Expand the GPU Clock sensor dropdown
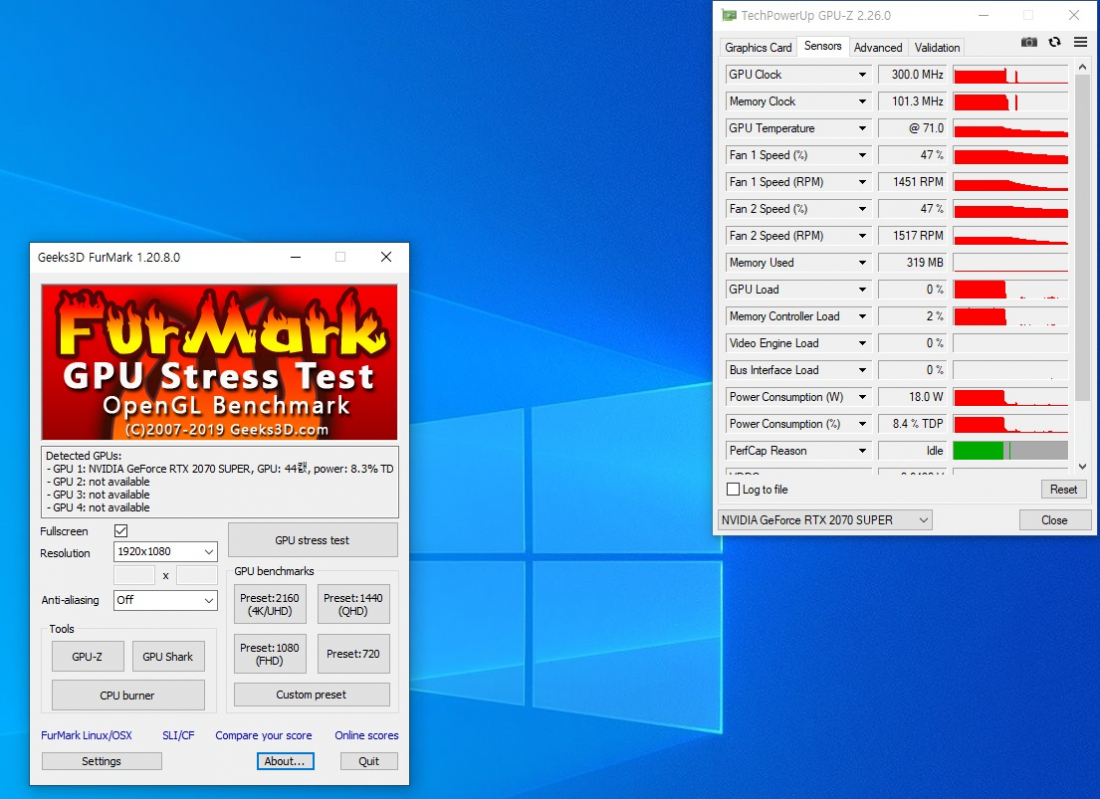 pos(862,74)
